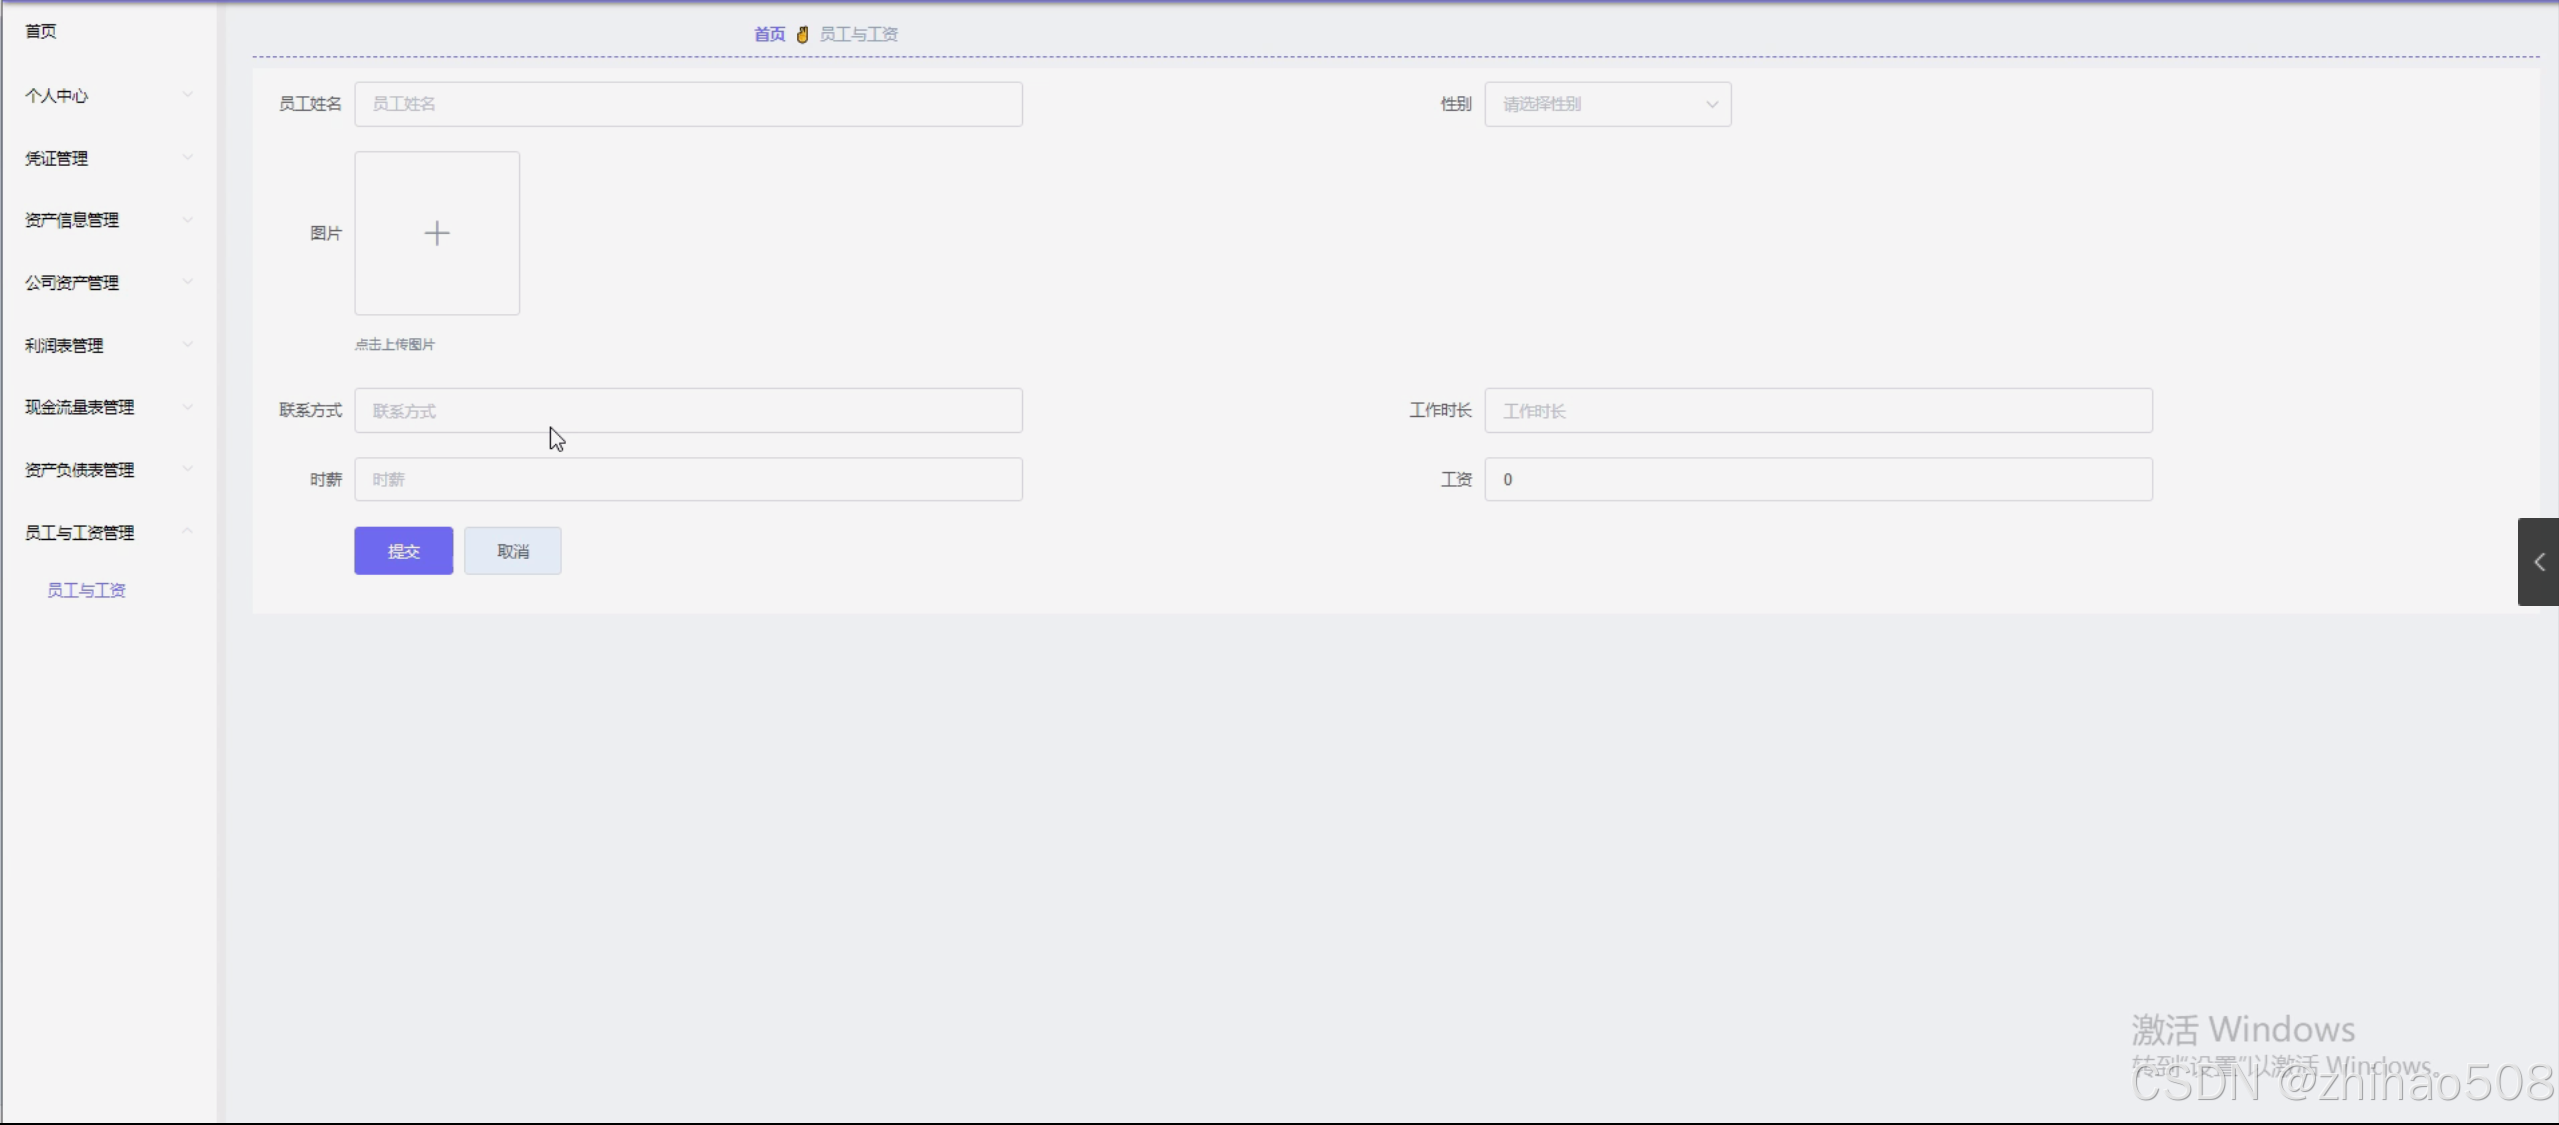Click the left arrow on dark side tab
Screen dimensions: 2559x1125
[x=2538, y=562]
